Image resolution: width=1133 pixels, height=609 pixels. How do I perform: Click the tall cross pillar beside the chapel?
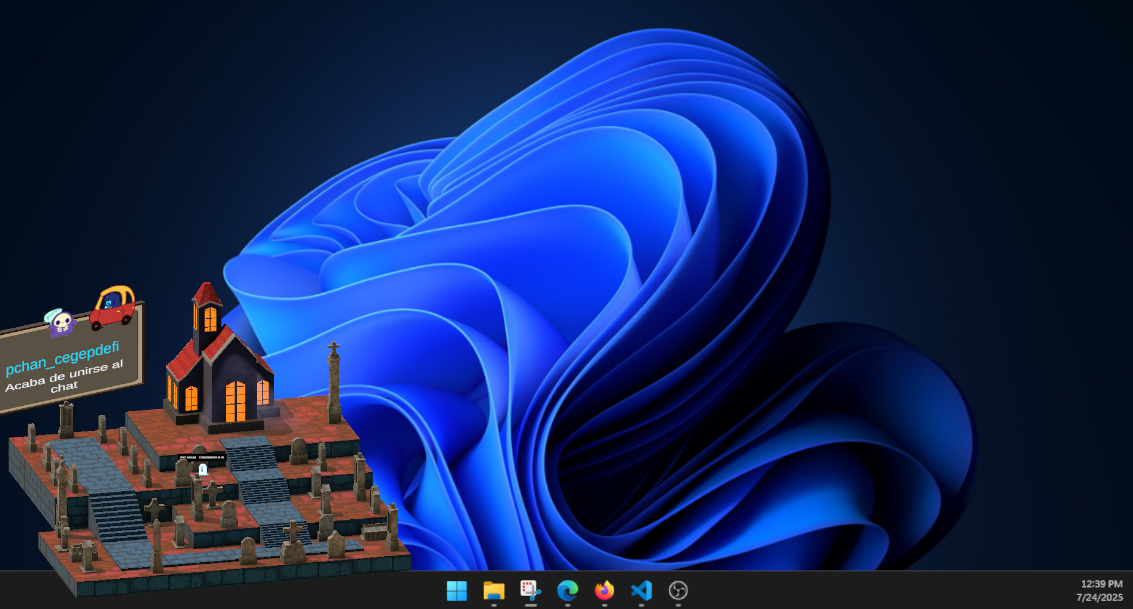point(334,382)
